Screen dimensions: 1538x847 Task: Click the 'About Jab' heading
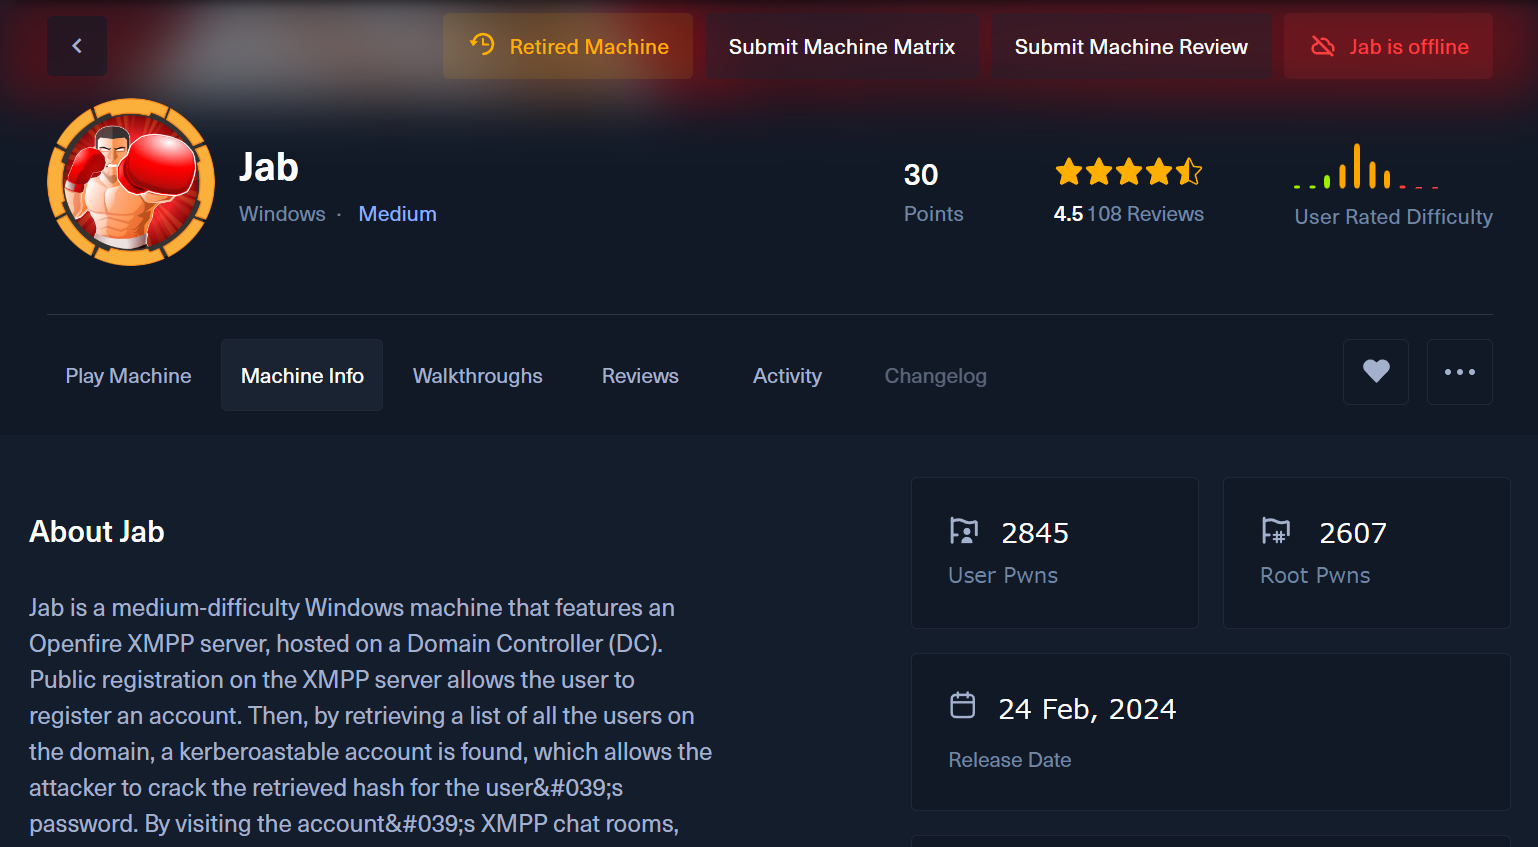(97, 532)
